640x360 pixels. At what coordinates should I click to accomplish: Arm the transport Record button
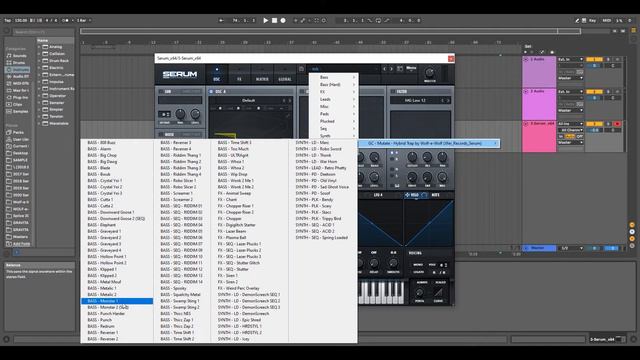[x=283, y=20]
